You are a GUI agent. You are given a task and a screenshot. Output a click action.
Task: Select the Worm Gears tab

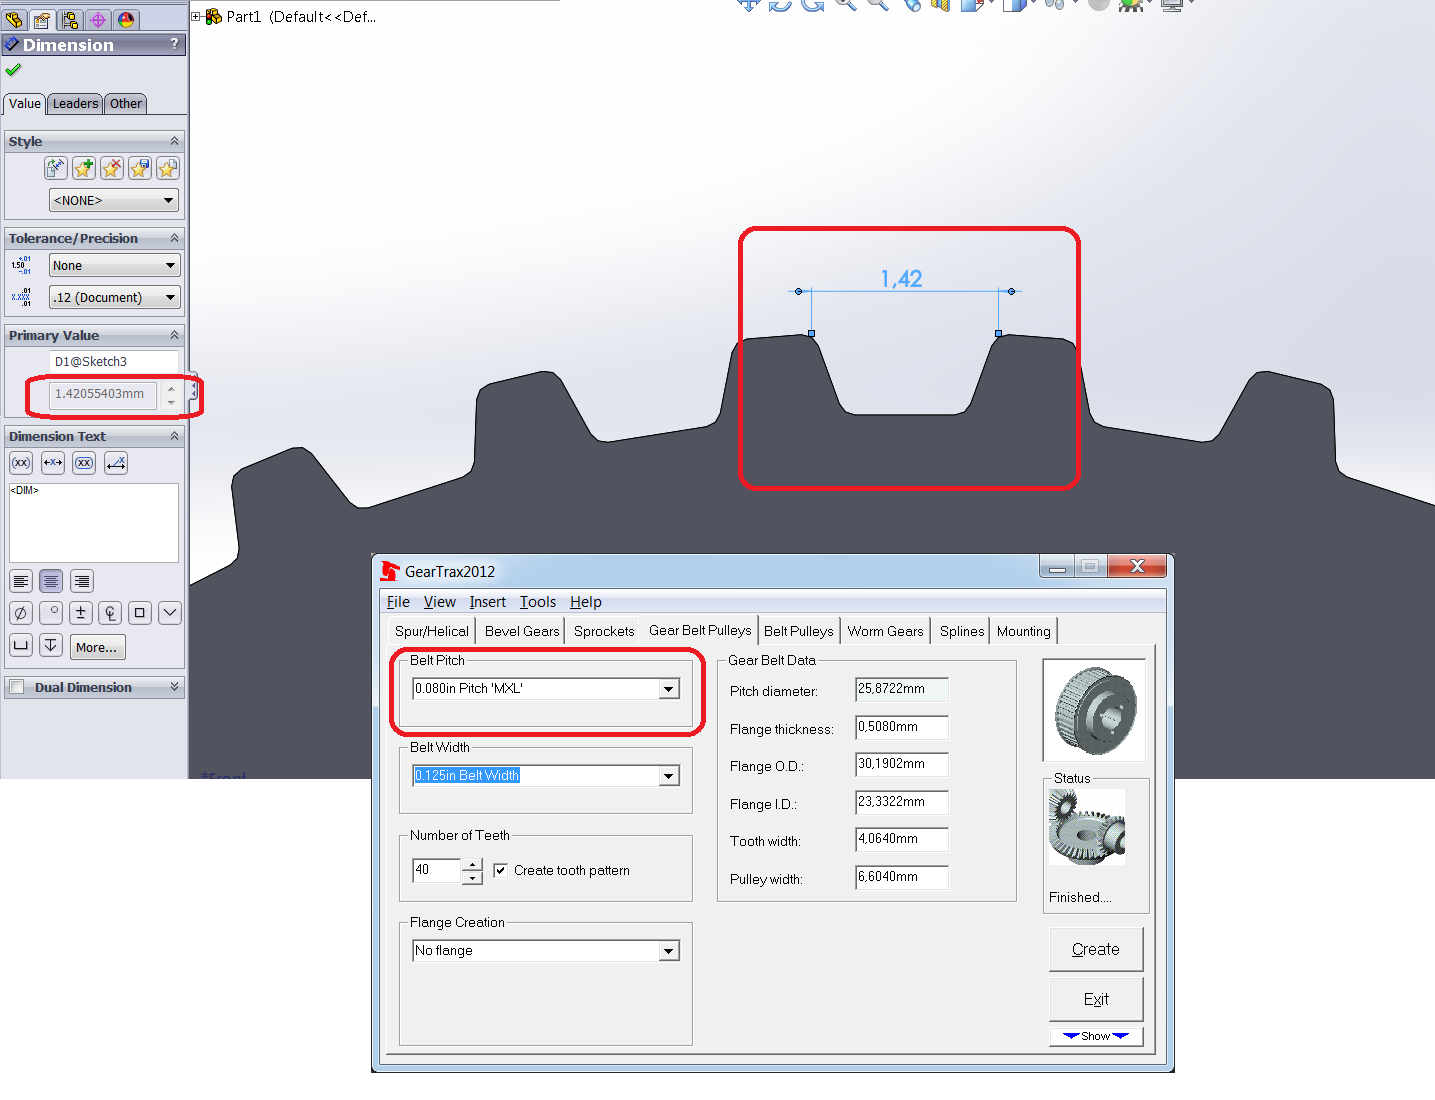point(886,631)
